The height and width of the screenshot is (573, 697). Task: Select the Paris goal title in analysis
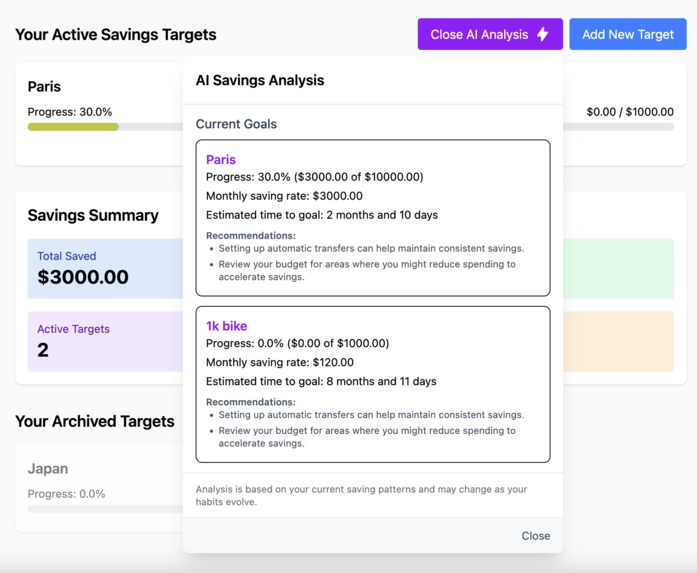tap(220, 160)
